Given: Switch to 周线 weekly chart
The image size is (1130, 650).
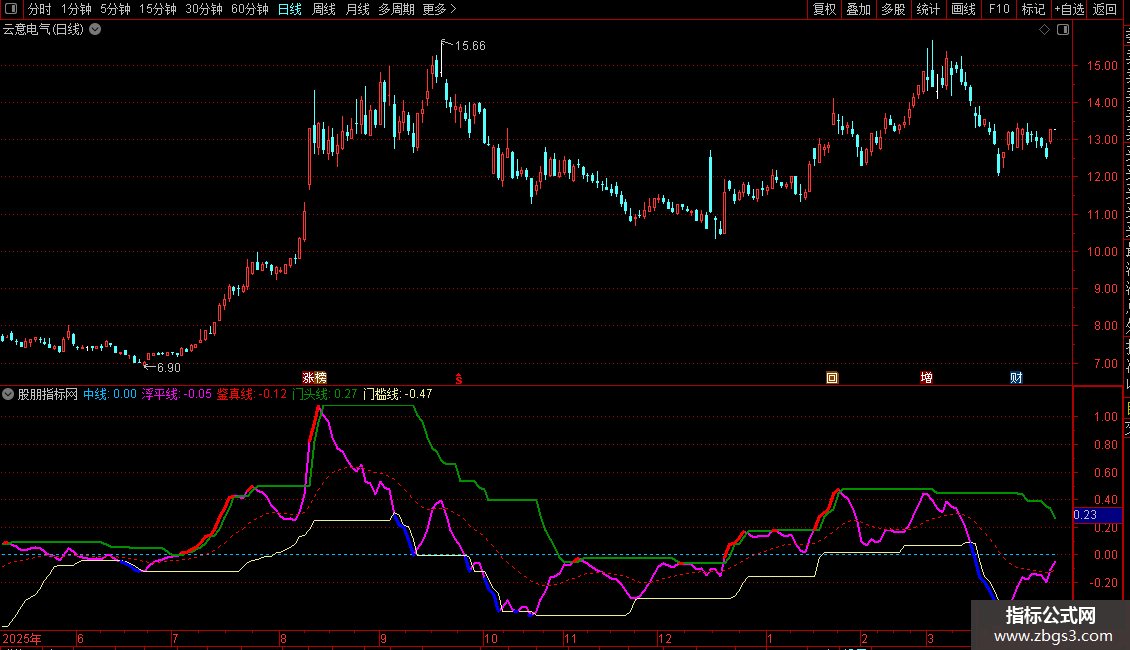Looking at the screenshot, I should (324, 9).
